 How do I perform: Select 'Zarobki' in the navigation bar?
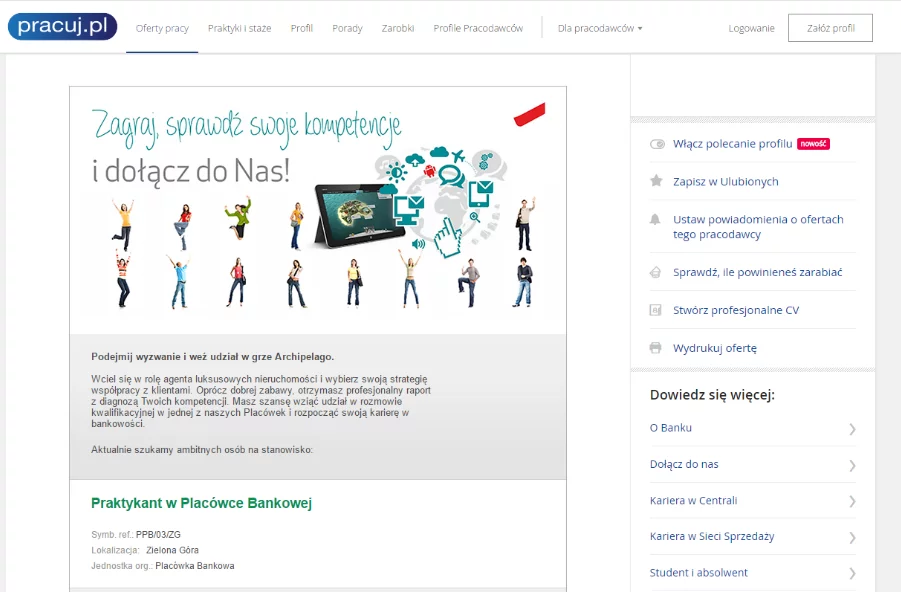coord(398,29)
